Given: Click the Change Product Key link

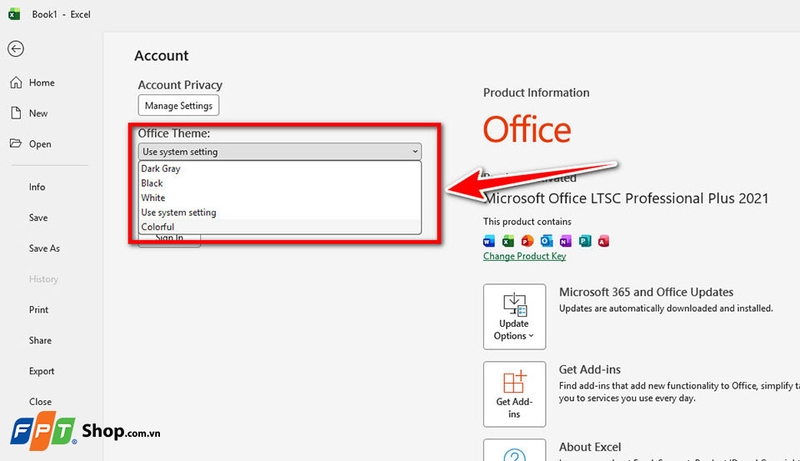Looking at the screenshot, I should click(x=524, y=256).
